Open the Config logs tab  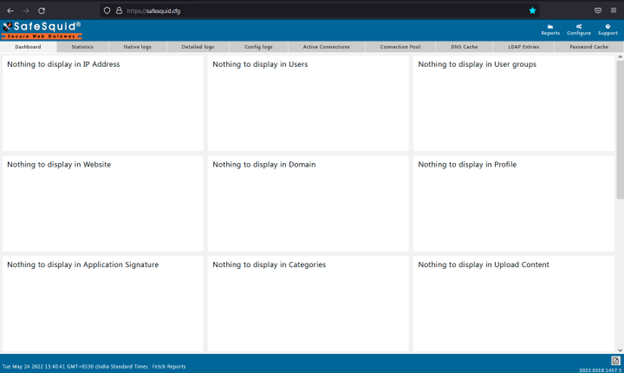[258, 47]
